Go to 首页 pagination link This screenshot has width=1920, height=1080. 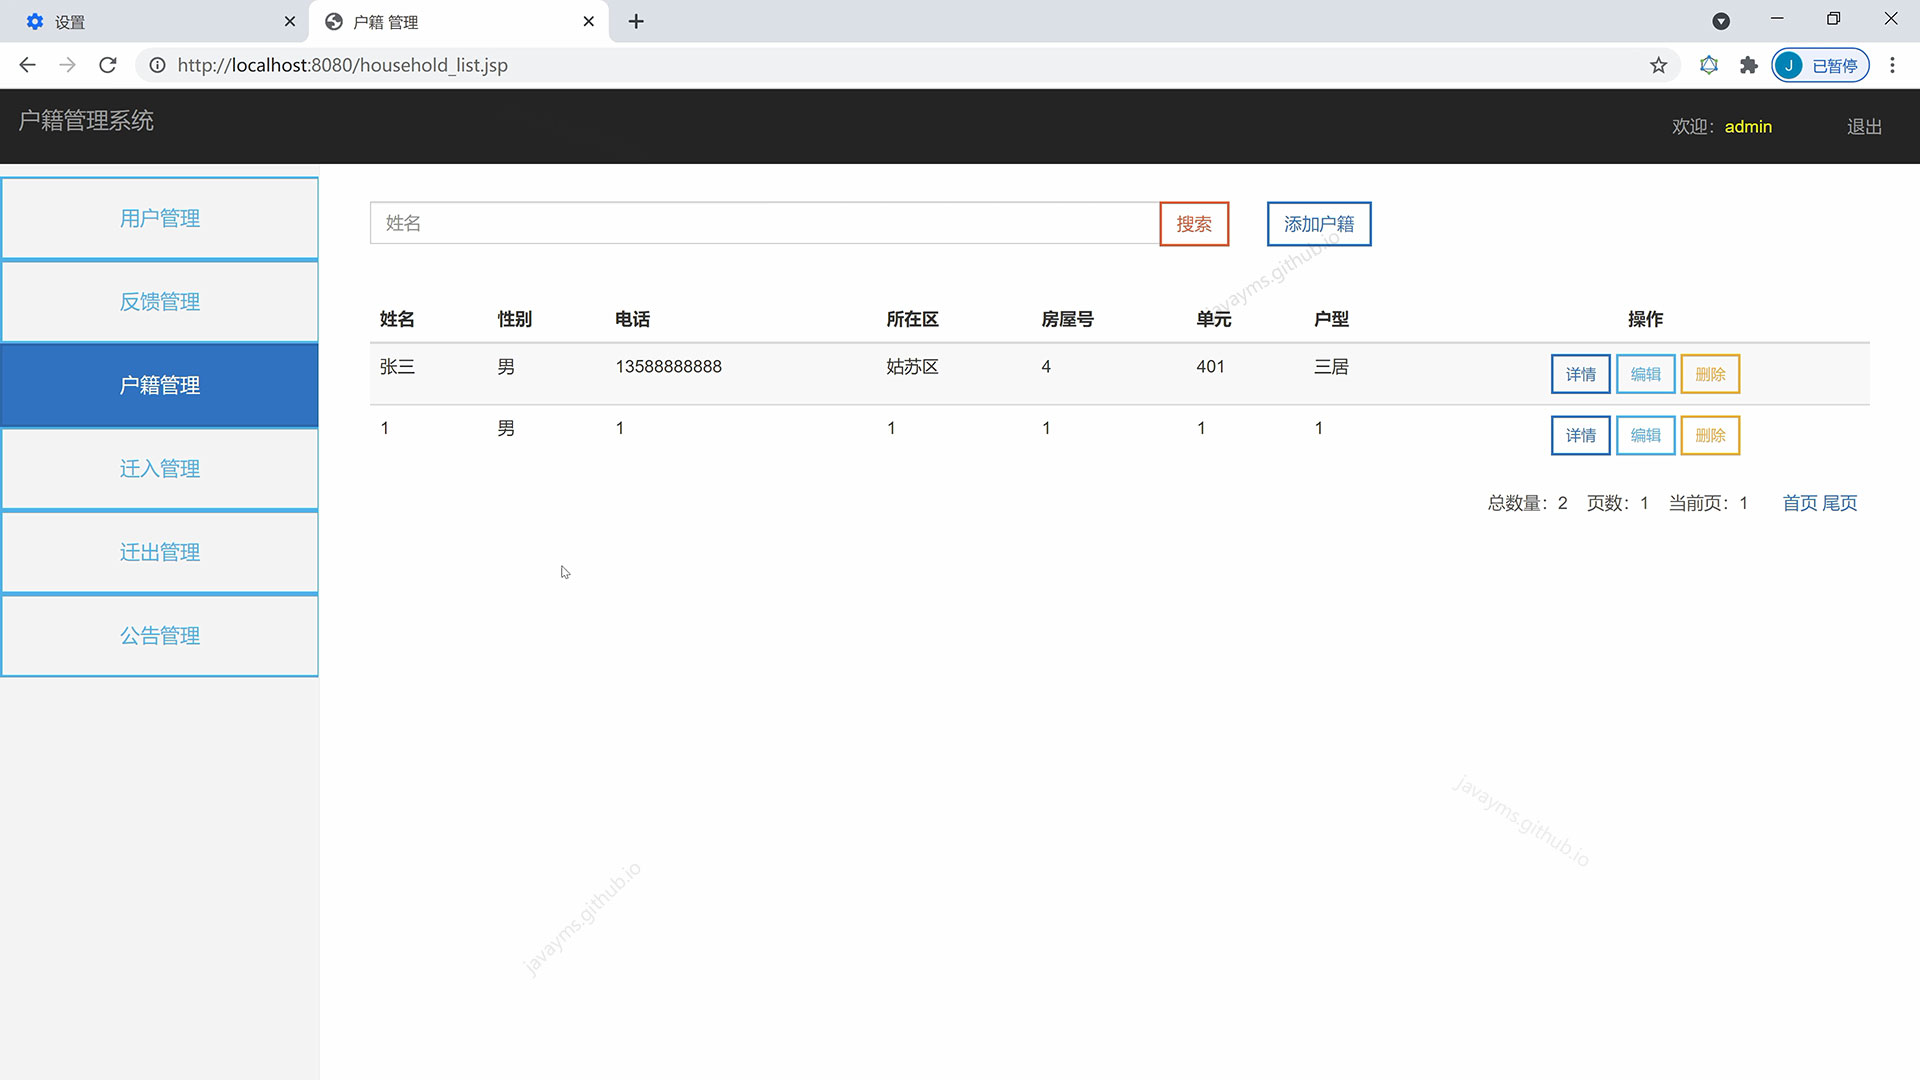pos(1800,503)
